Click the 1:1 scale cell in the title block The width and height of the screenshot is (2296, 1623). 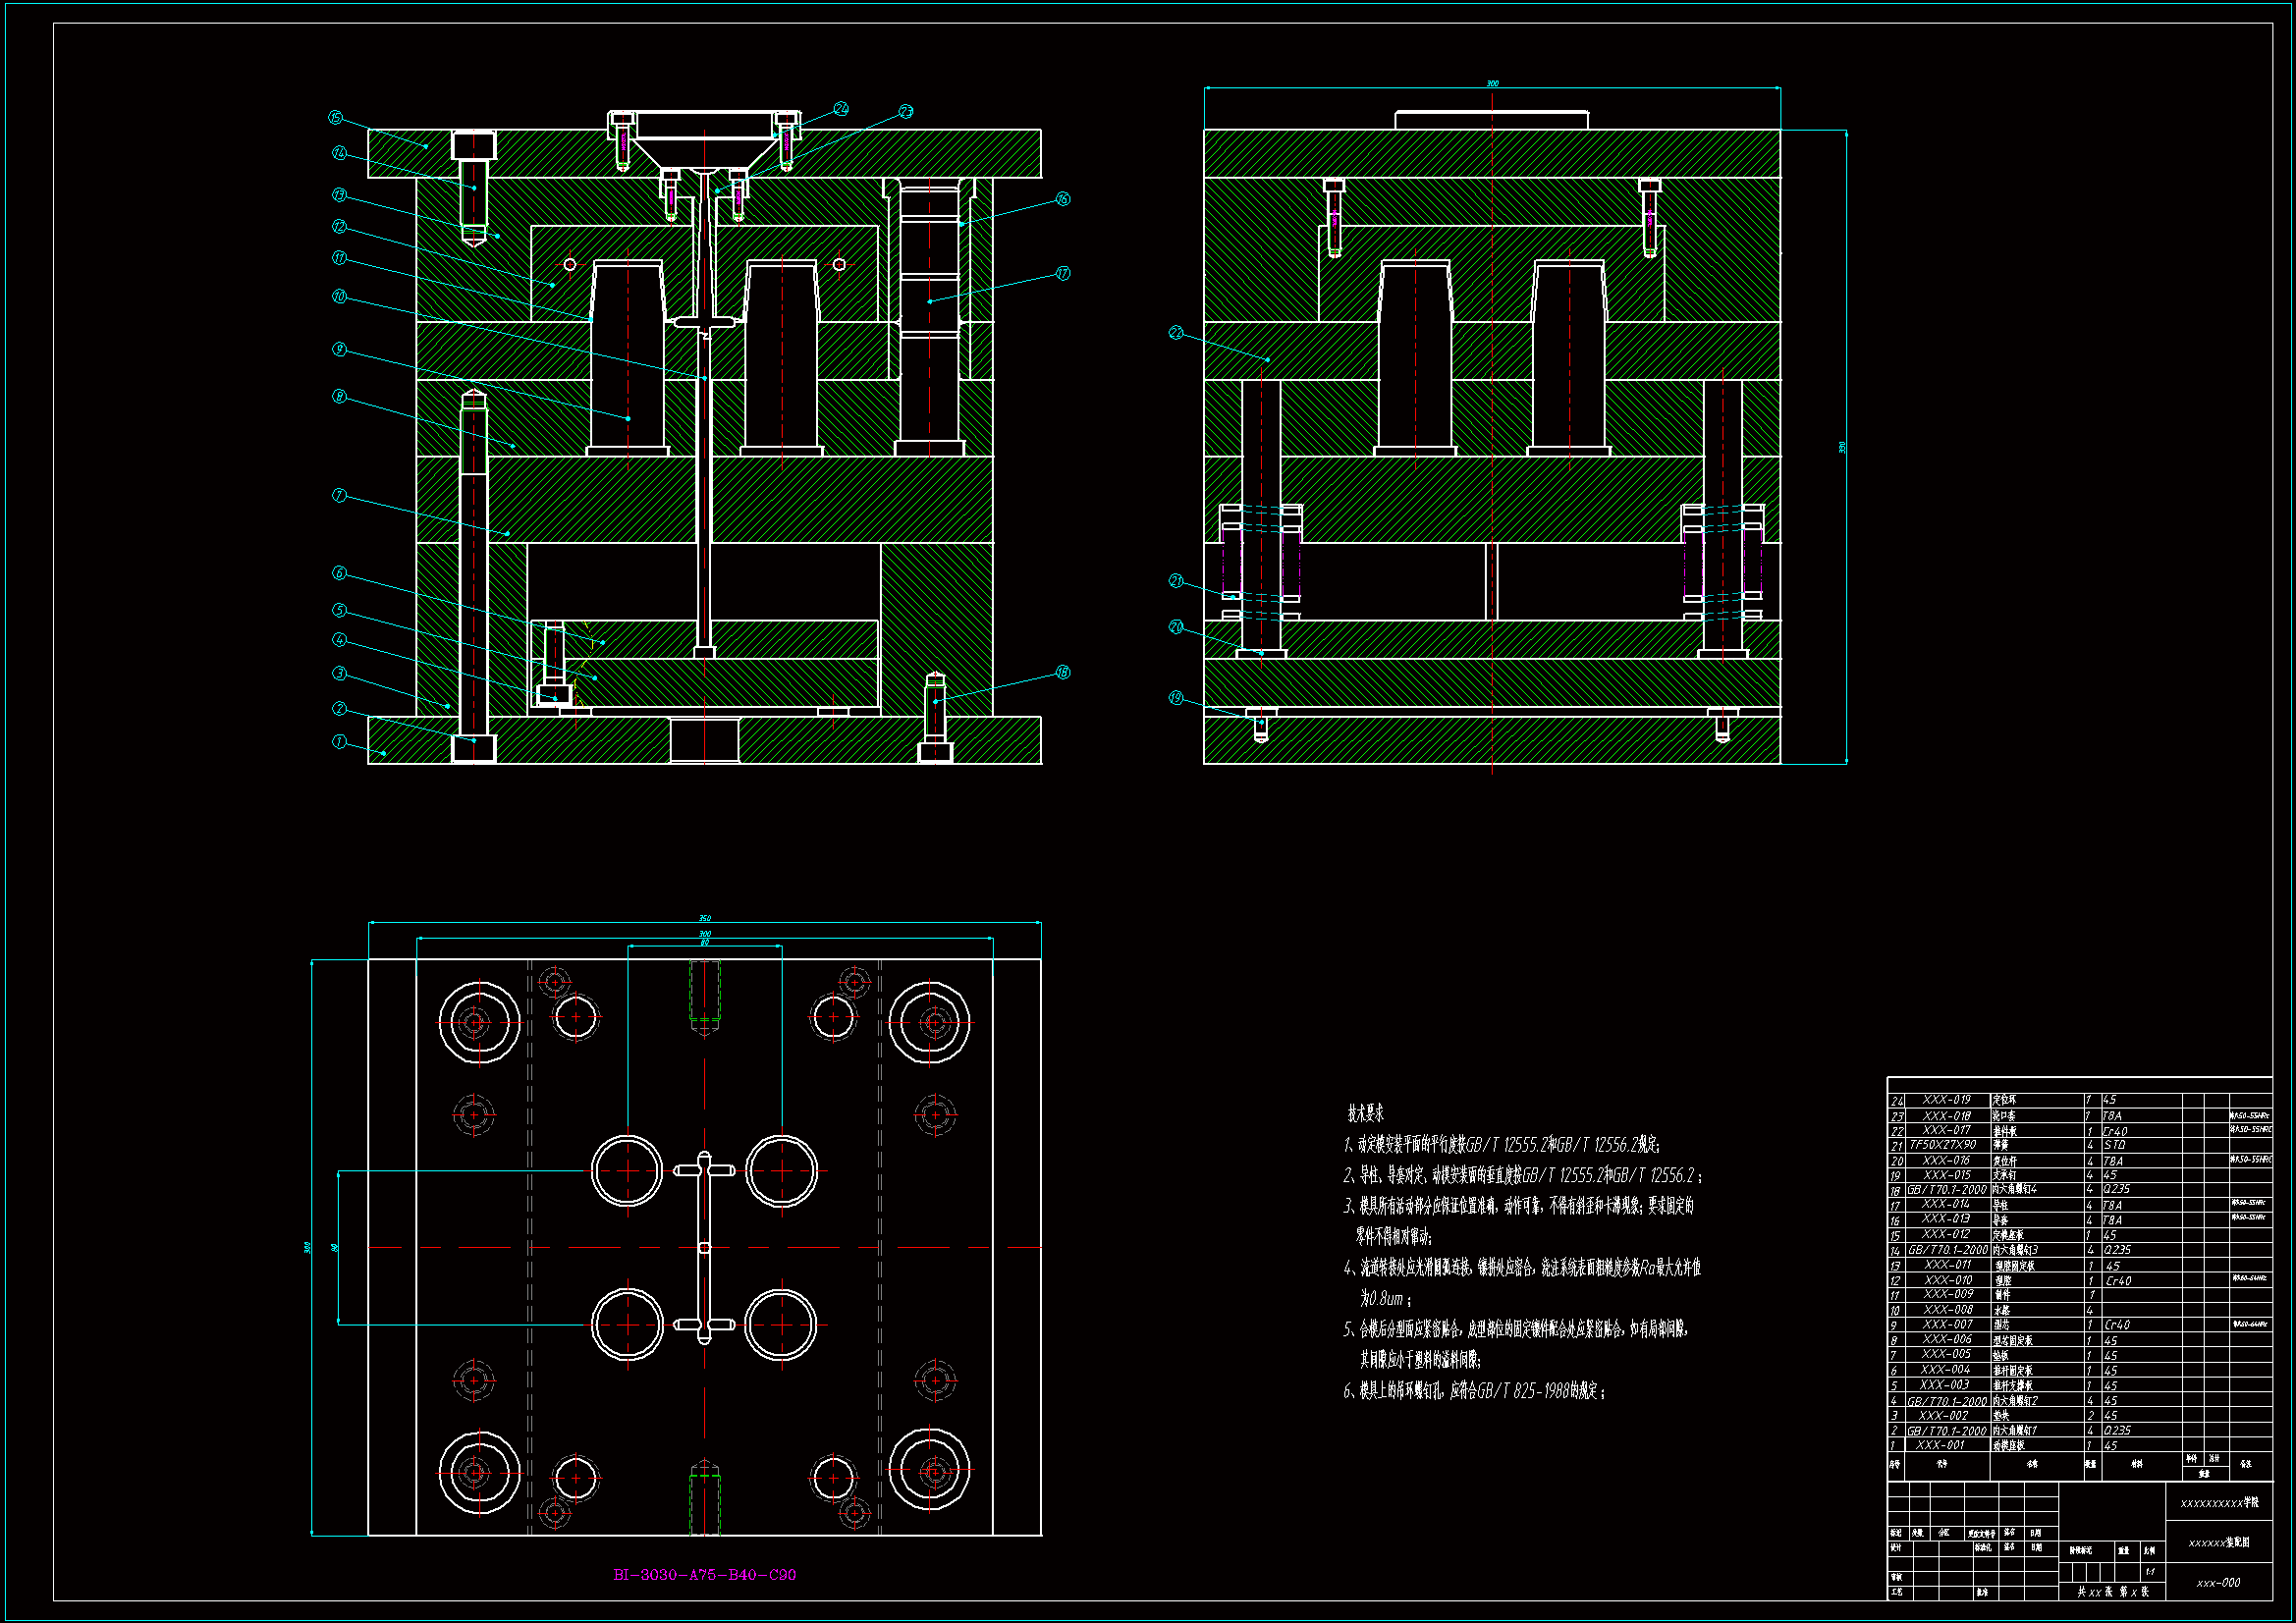(x=2150, y=1572)
